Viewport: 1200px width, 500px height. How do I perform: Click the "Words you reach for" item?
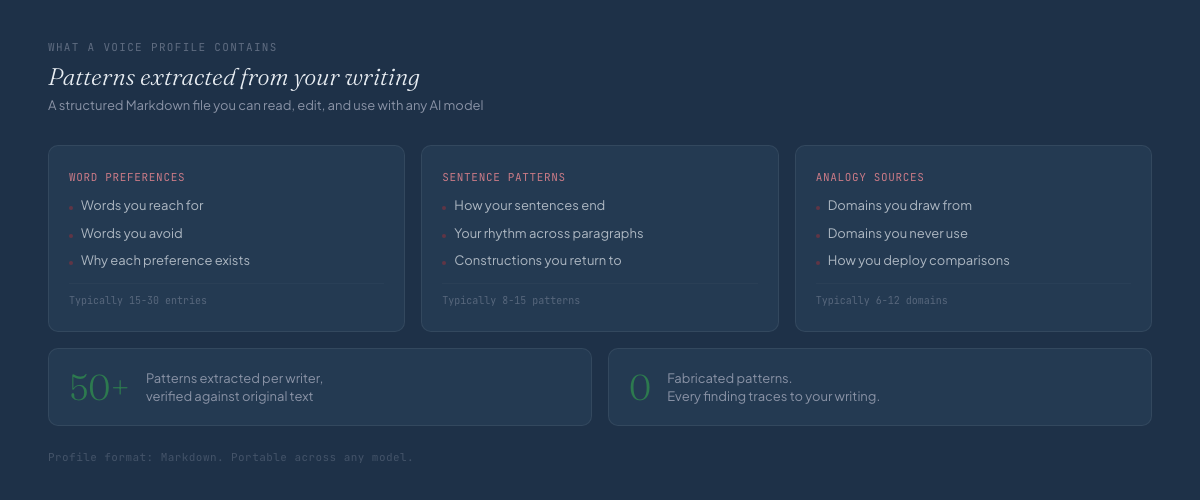click(x=142, y=206)
